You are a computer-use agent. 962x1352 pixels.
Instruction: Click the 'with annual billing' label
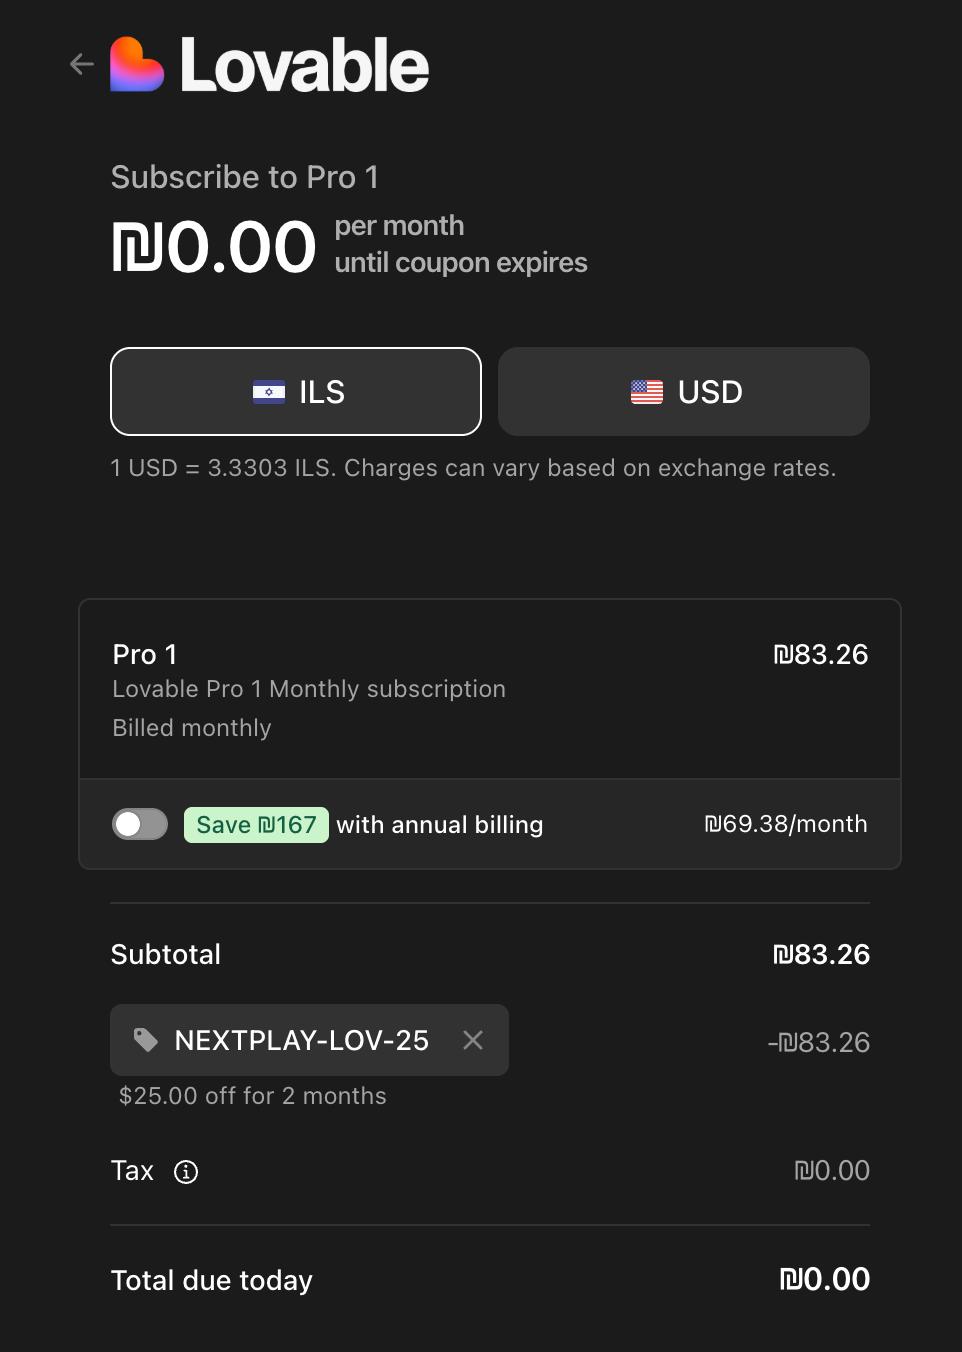pyautogui.click(x=439, y=825)
